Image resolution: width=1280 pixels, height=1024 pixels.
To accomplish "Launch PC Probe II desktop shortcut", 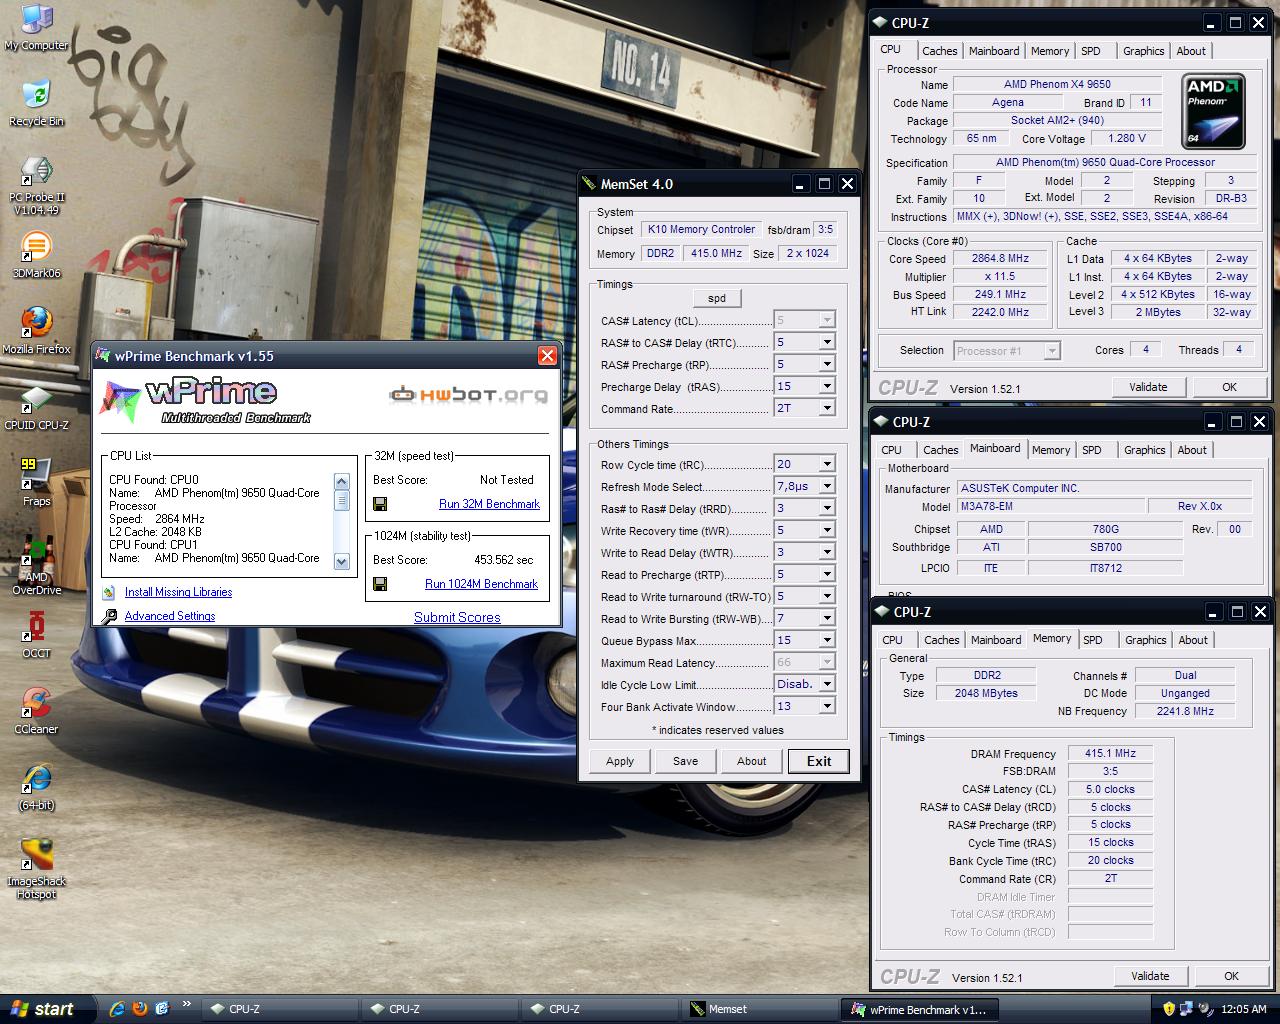I will pos(36,185).
